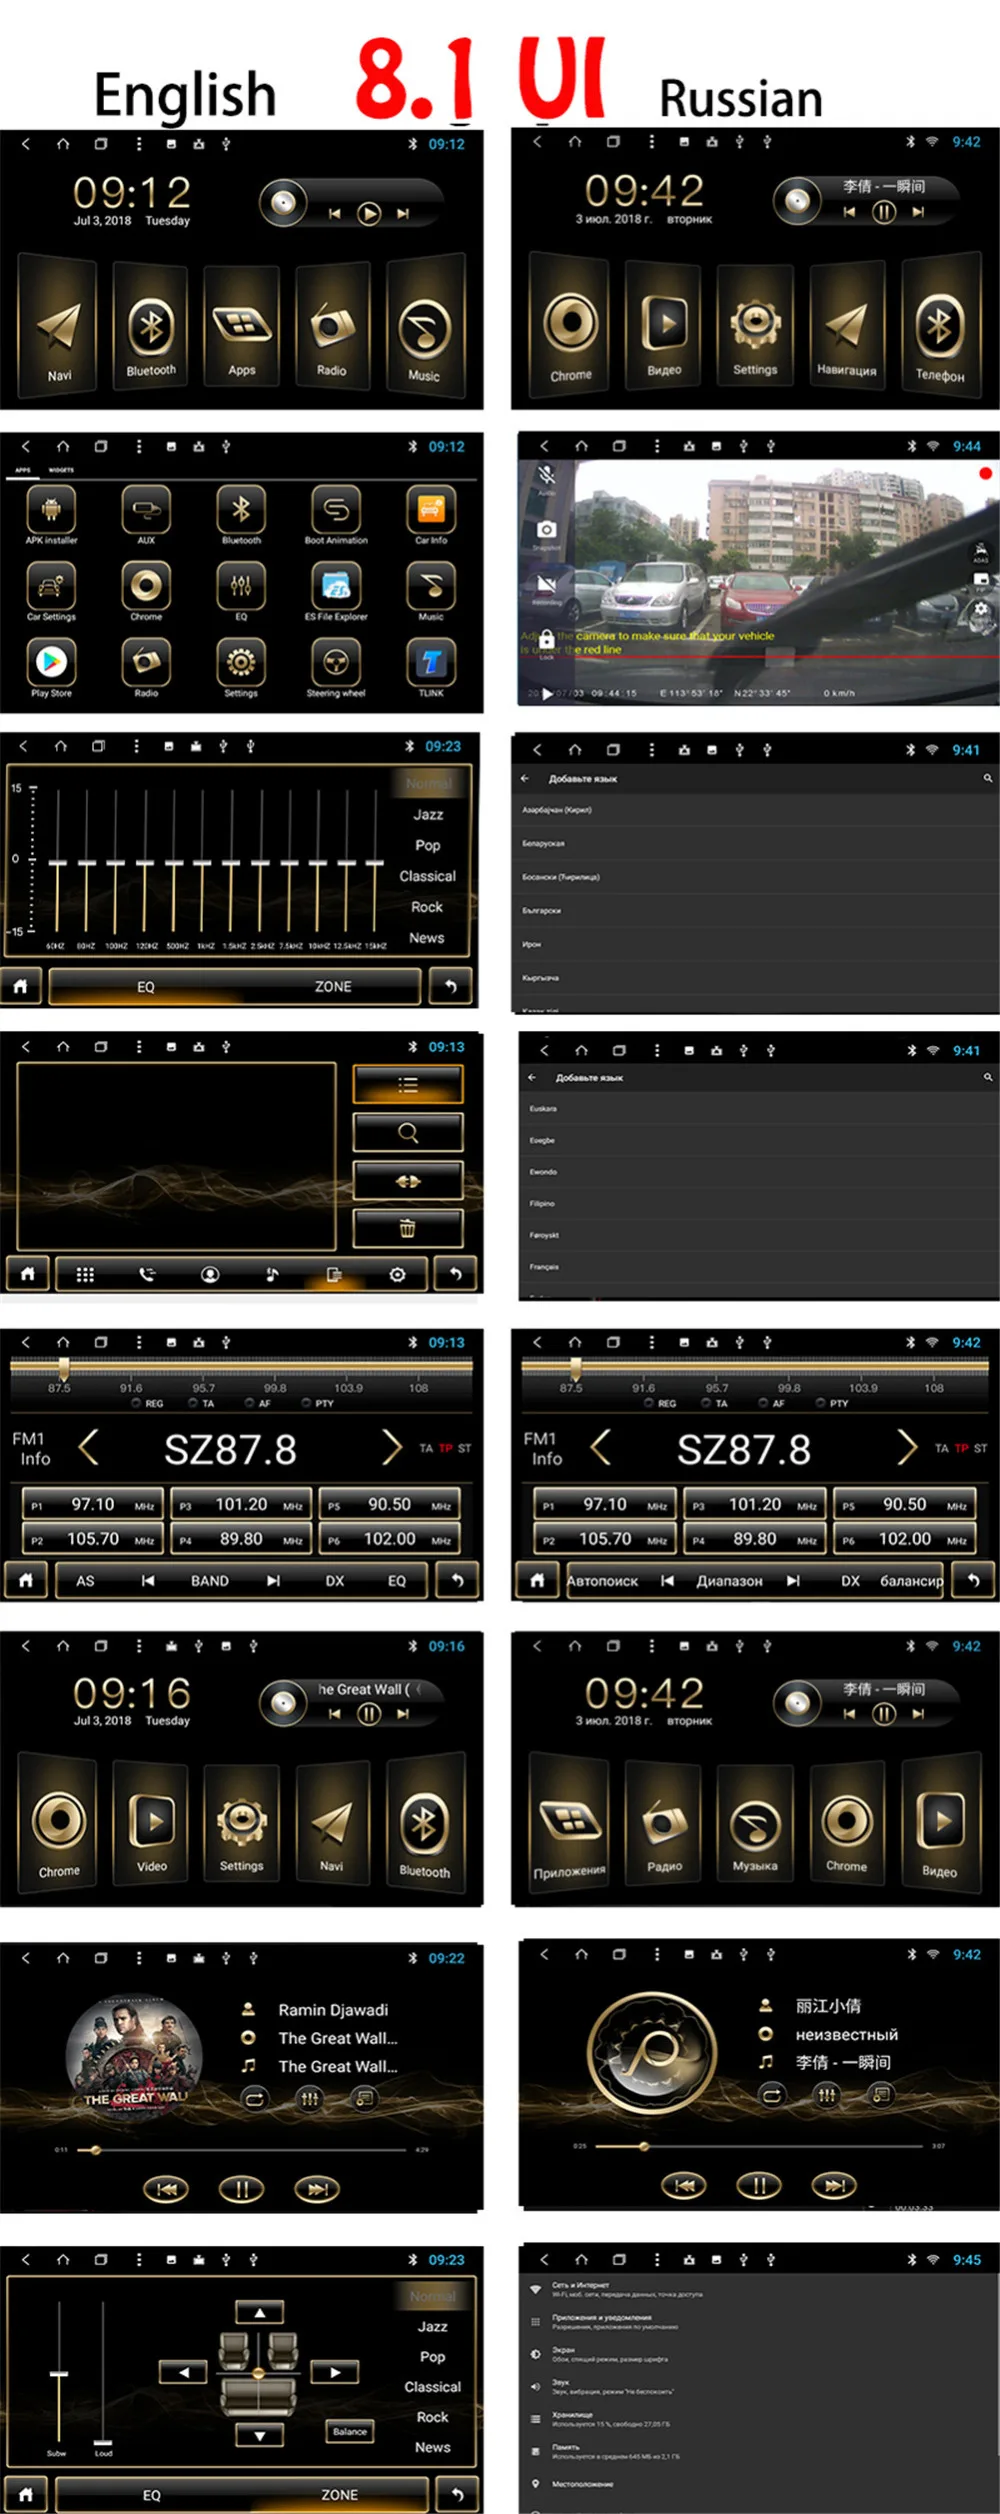Select the WIDGETS tab in app drawer
The image size is (1000, 2514).
pos(61,470)
